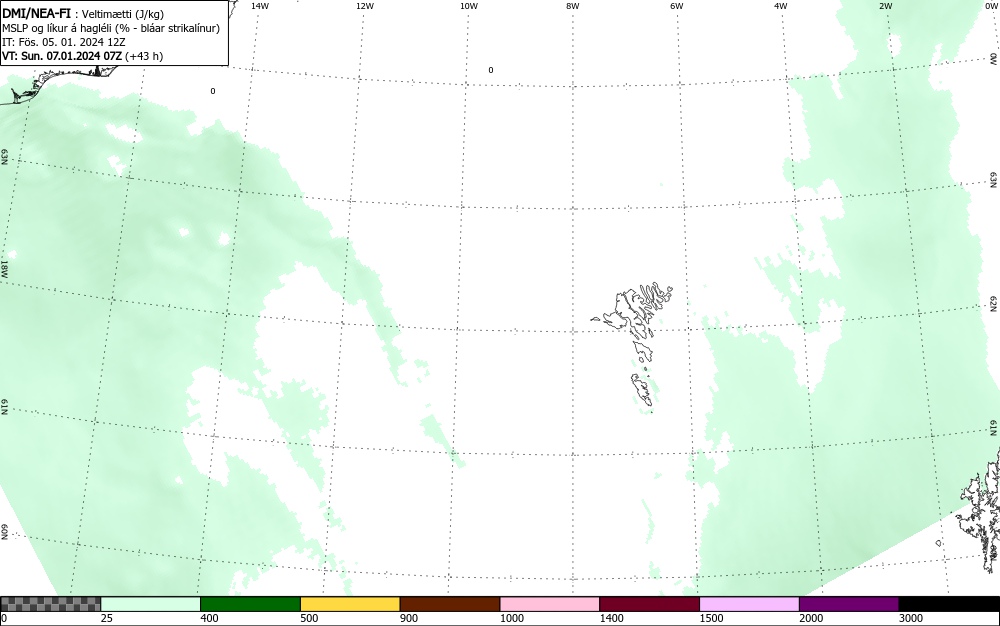
Task: Click the dark maroon 1400-1500 legend swatch
Action: [649, 604]
